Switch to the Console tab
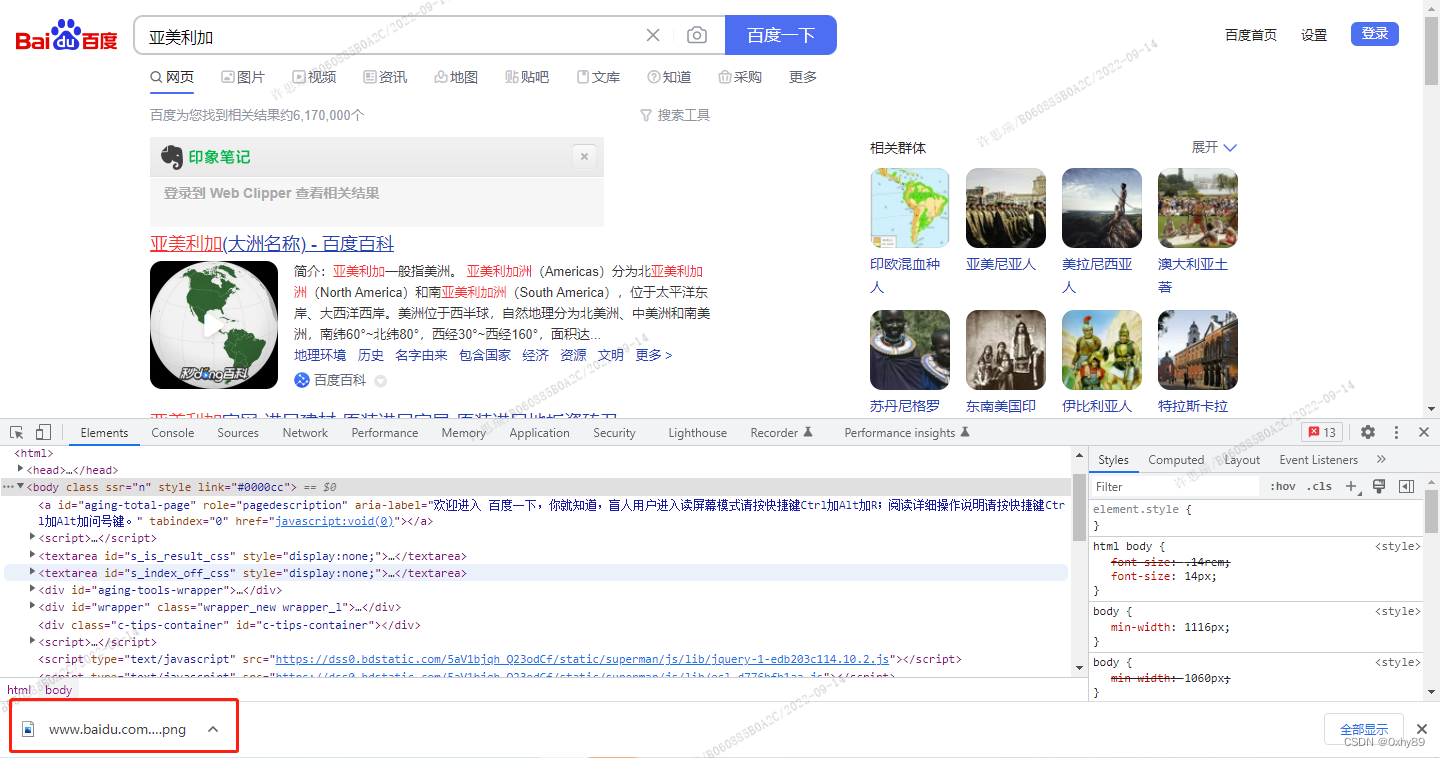Screen dimensions: 1440x758 (x=173, y=433)
